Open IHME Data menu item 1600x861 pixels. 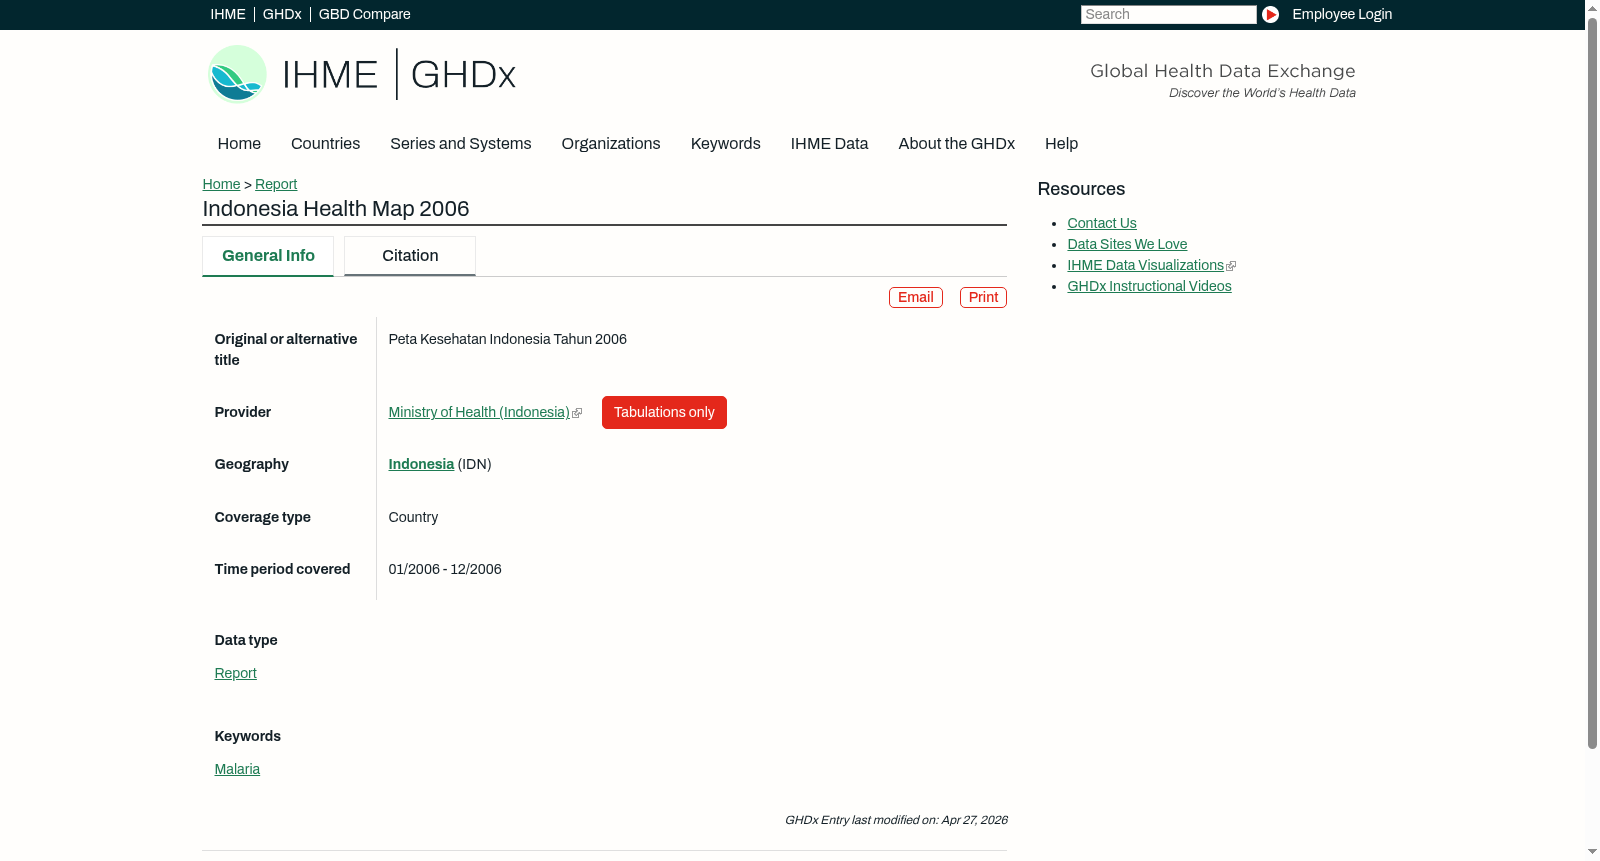click(829, 143)
